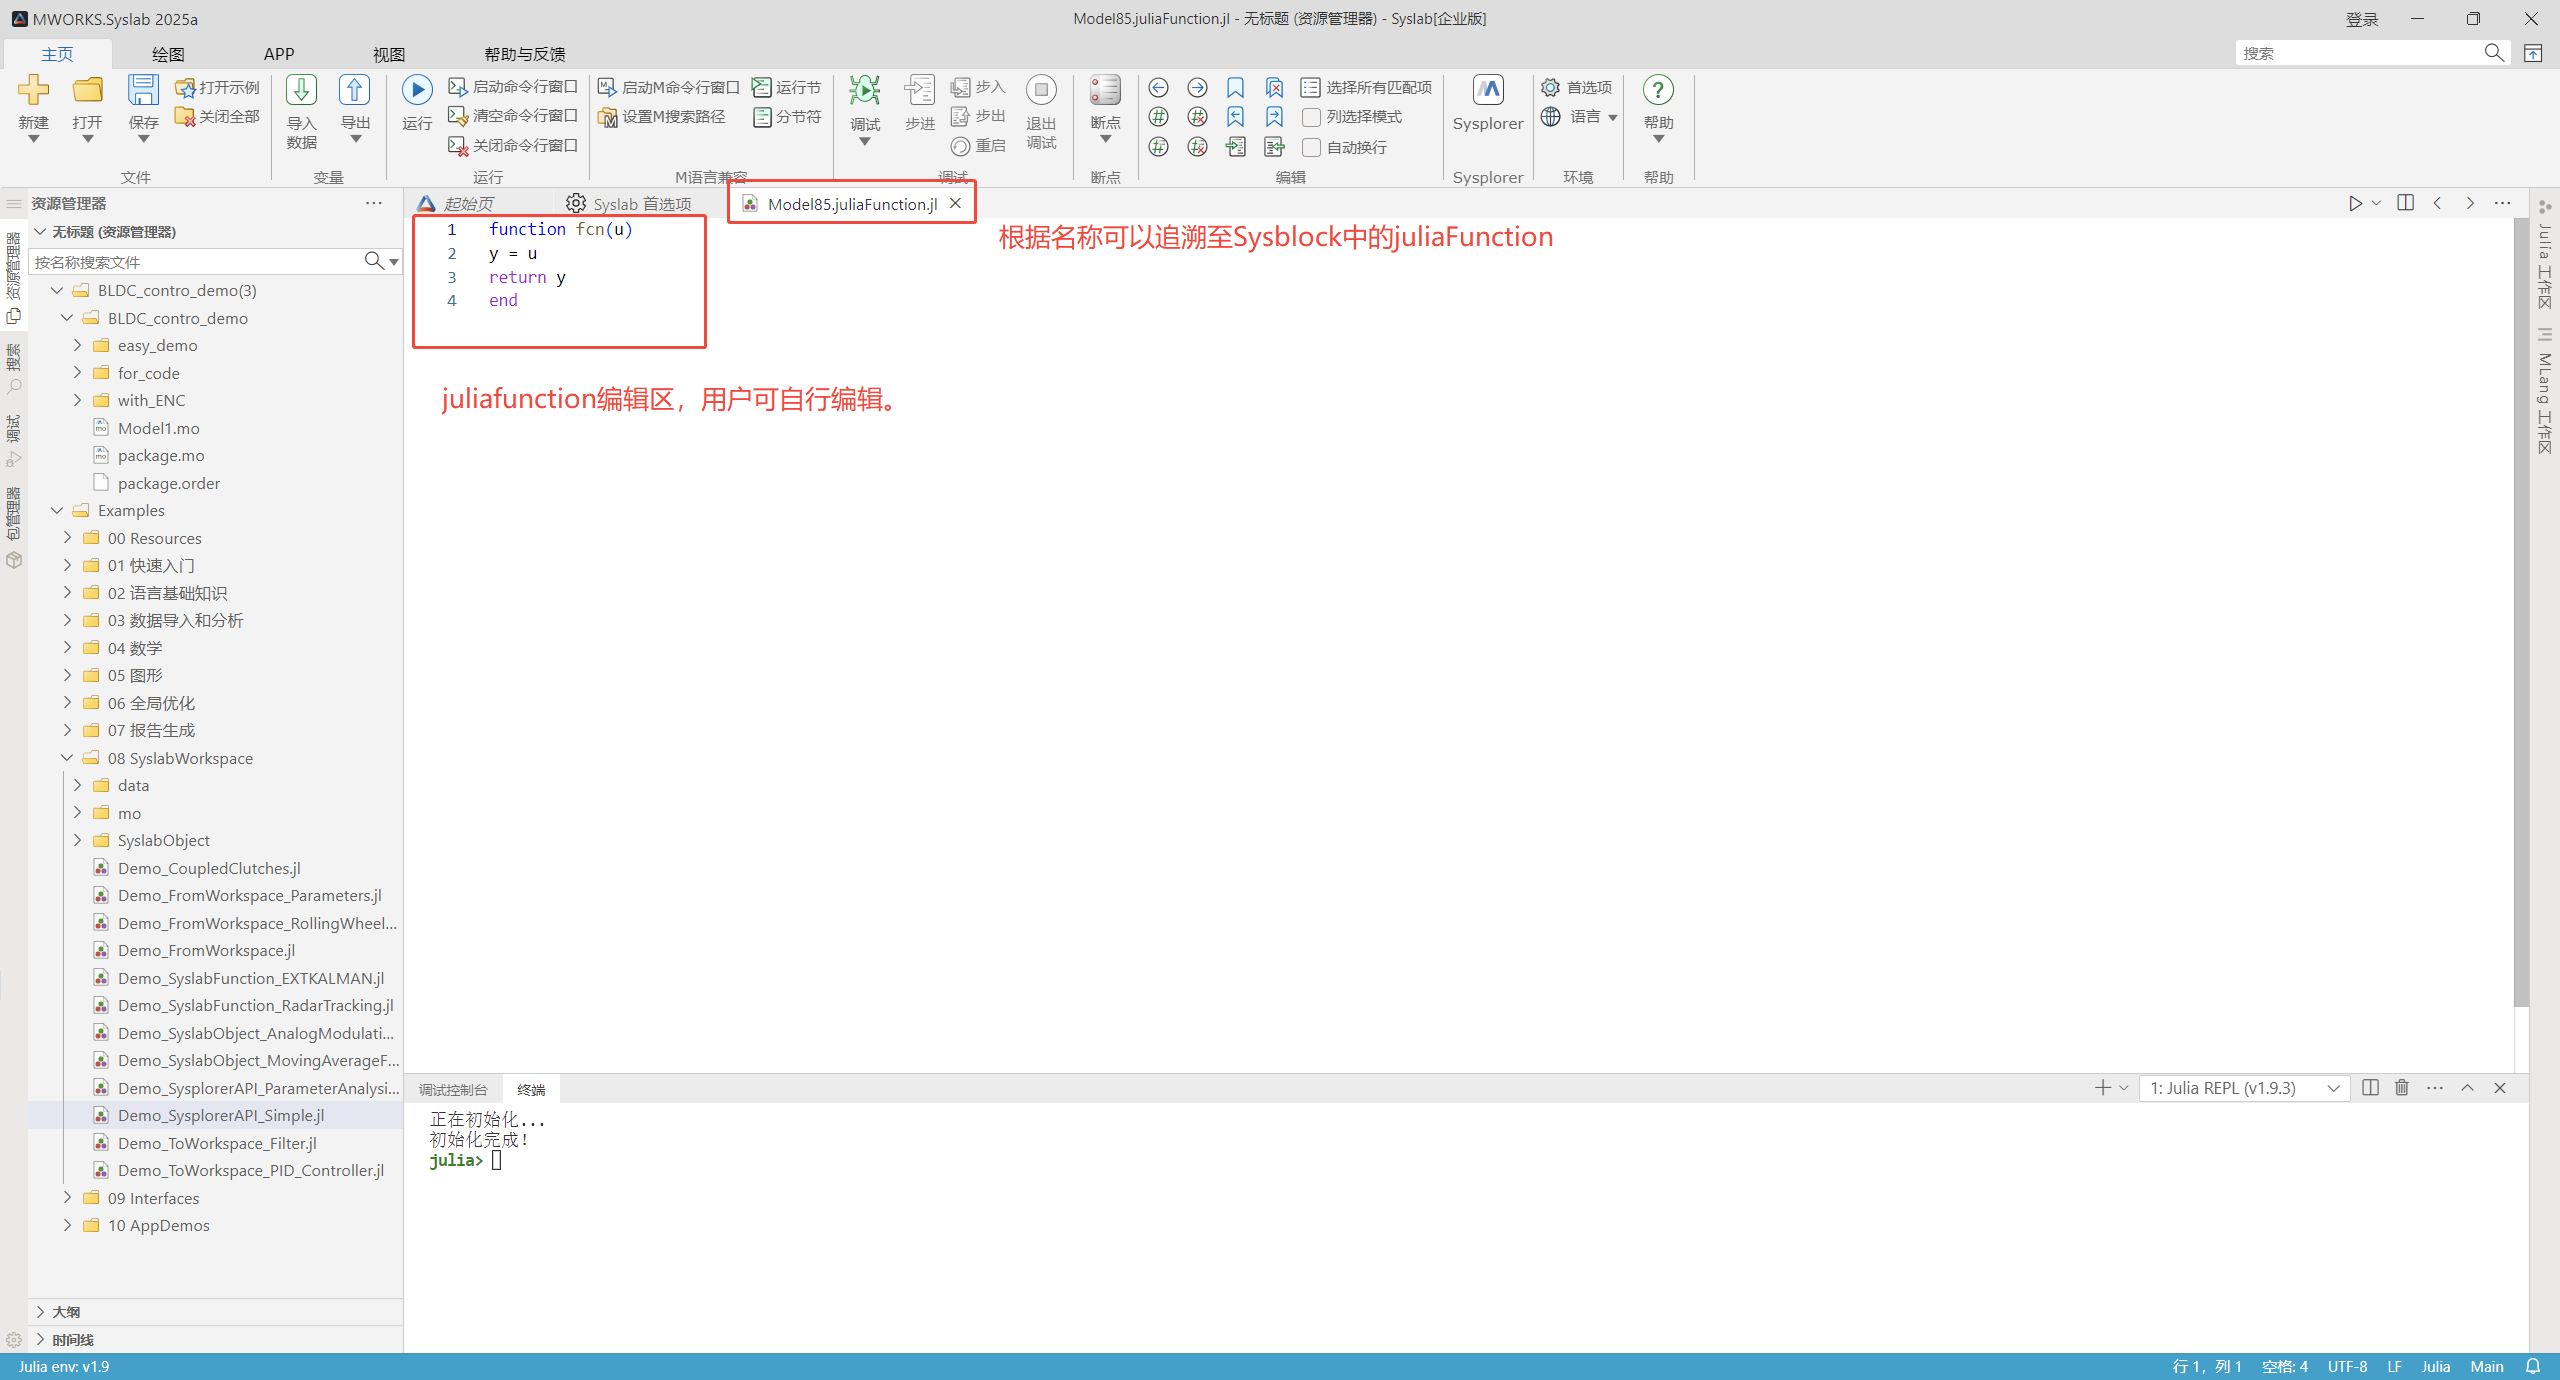Click 清空命令行窗口
This screenshot has width=2560, height=1380.
coord(513,116)
